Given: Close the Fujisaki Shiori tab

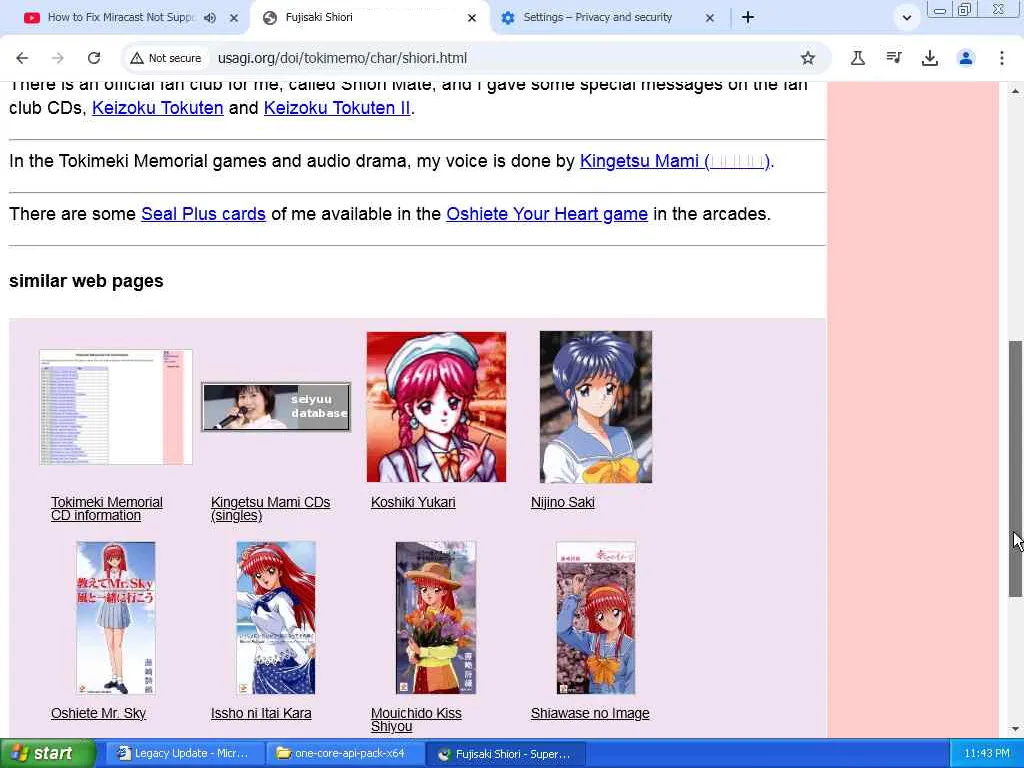Looking at the screenshot, I should (x=472, y=18).
